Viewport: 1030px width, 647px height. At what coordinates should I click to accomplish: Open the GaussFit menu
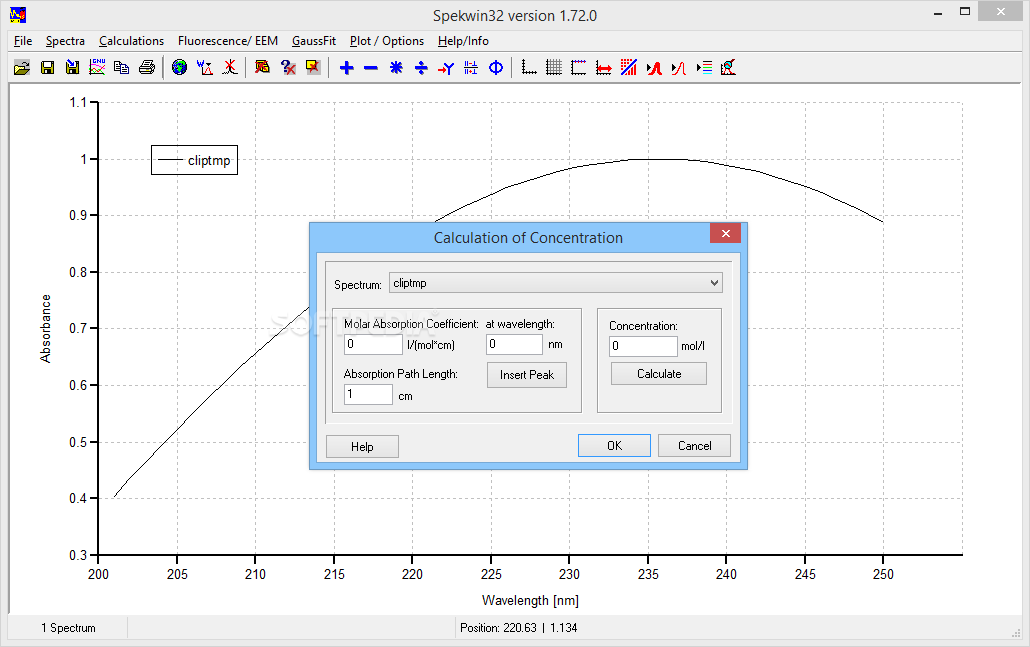(x=314, y=41)
